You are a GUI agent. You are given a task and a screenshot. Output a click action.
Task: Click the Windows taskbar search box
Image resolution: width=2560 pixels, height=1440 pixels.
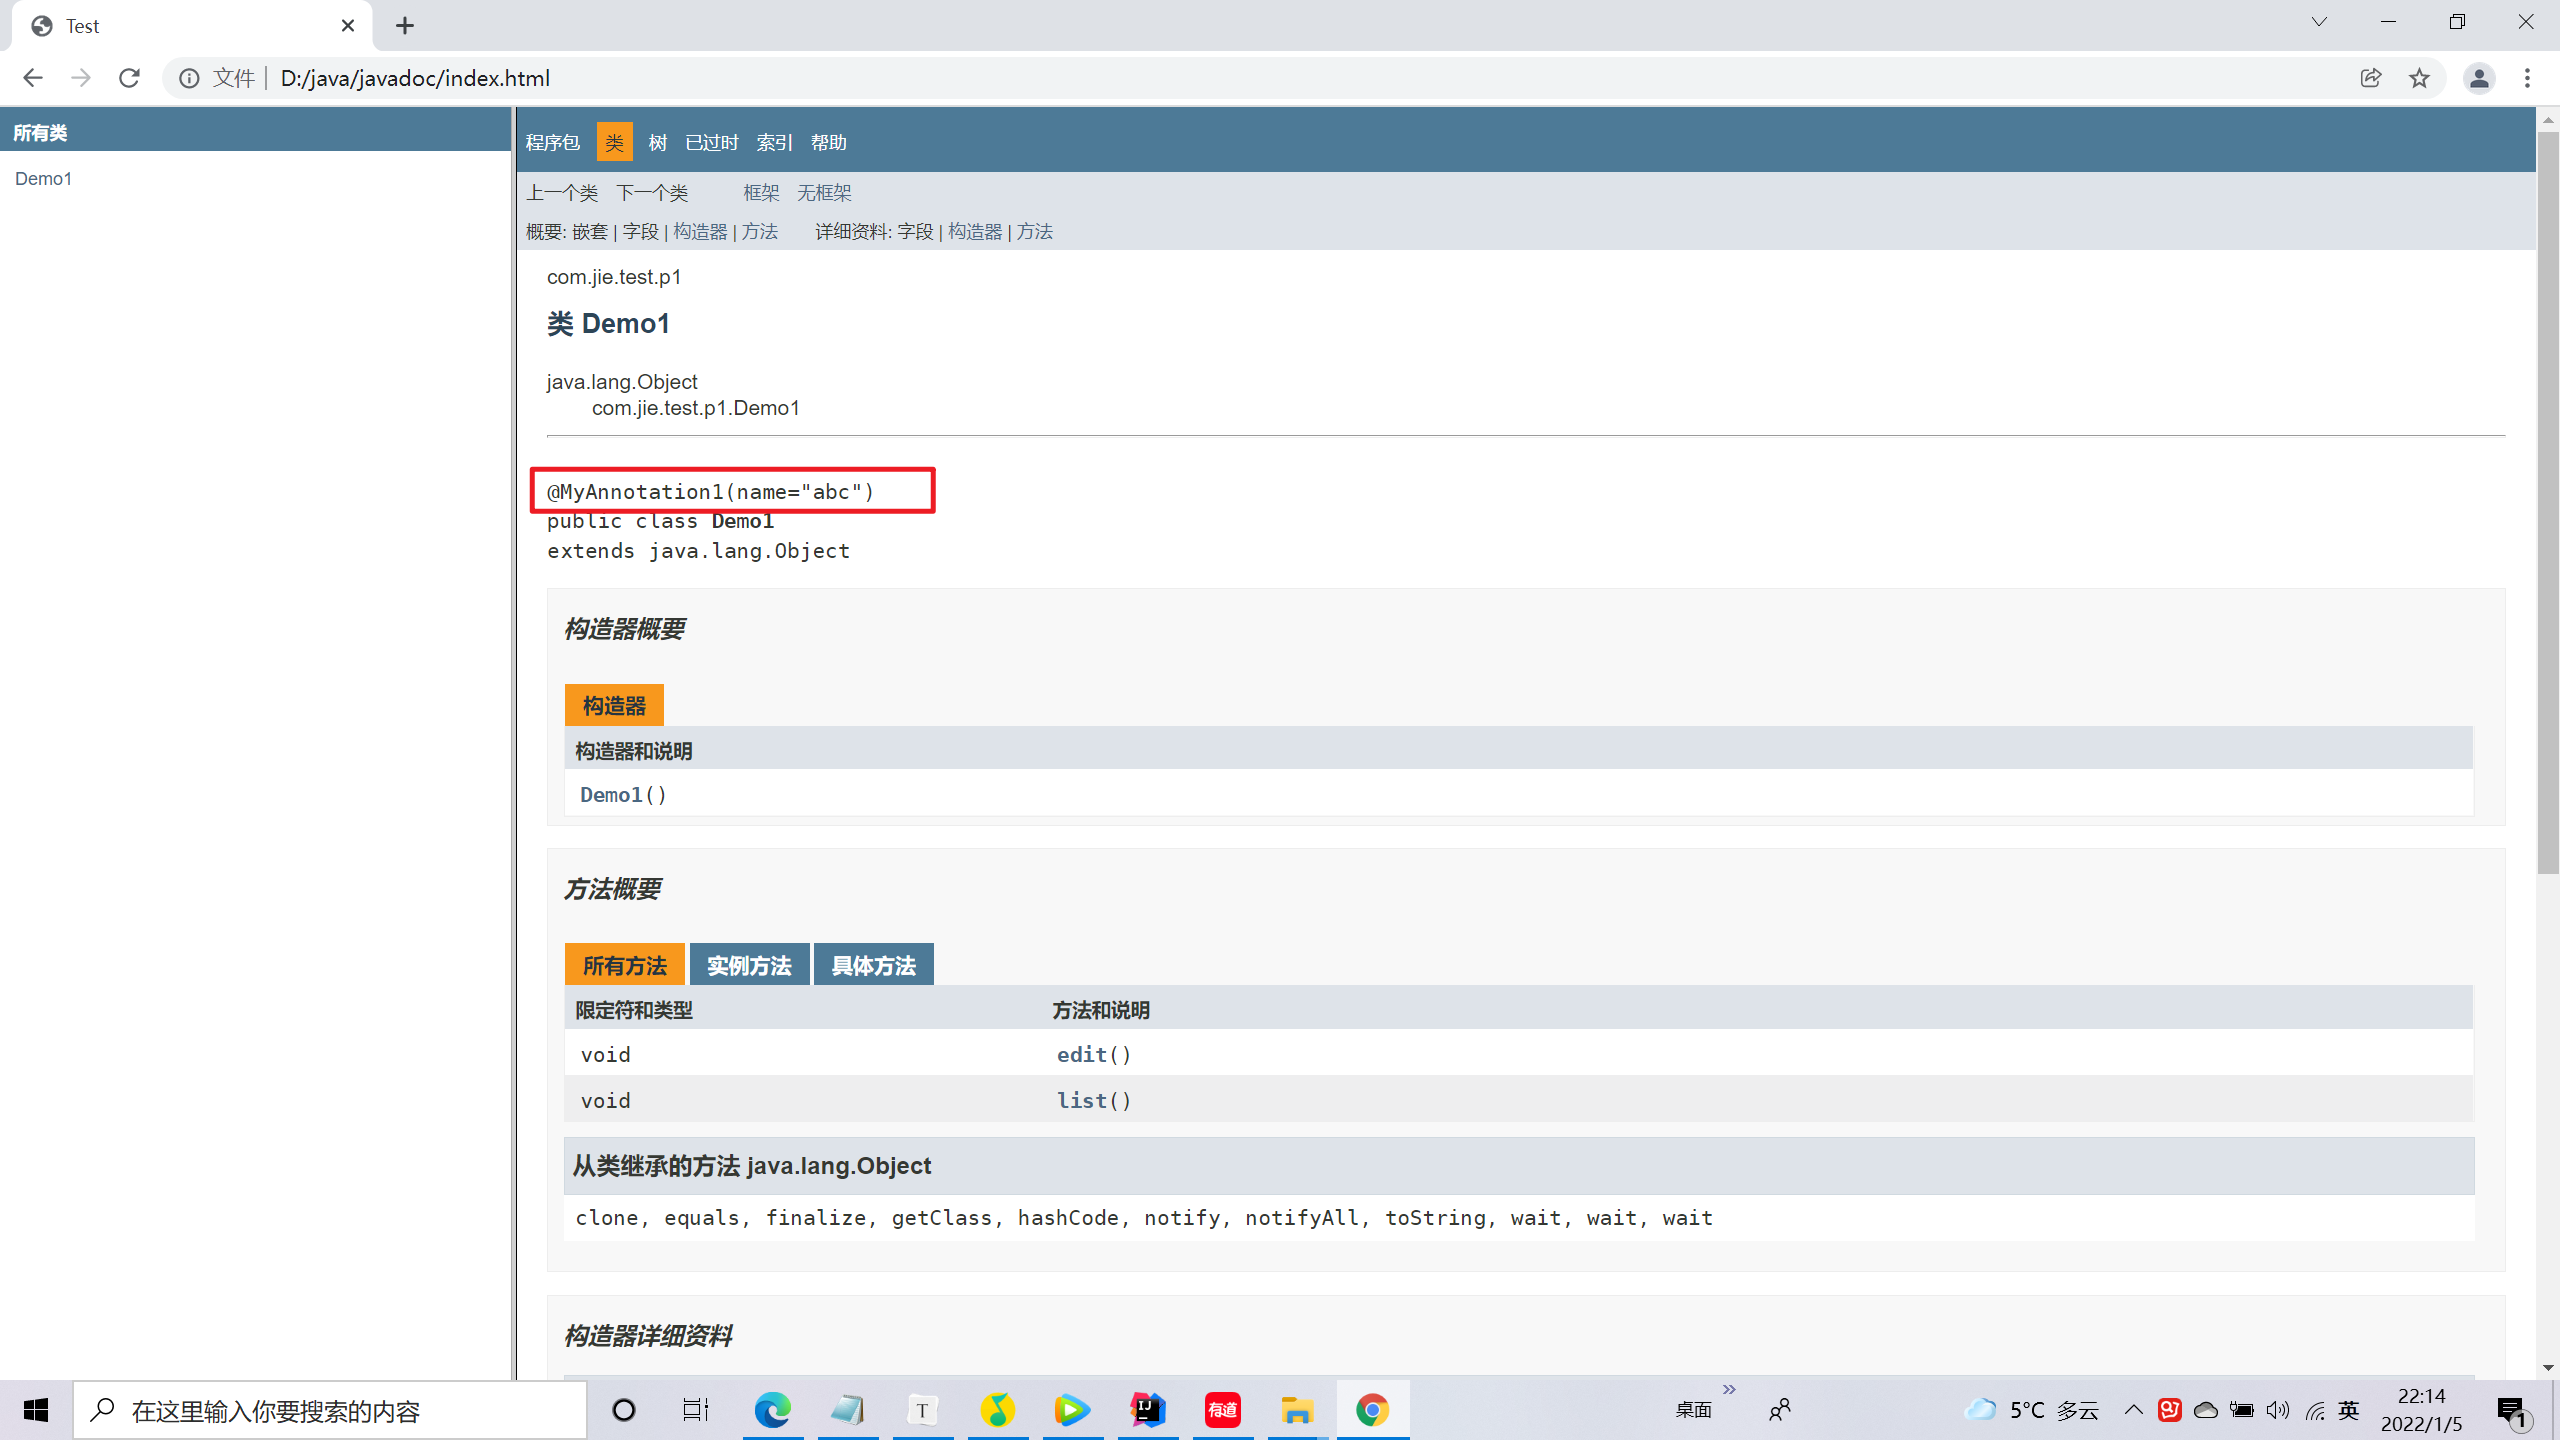330,1410
